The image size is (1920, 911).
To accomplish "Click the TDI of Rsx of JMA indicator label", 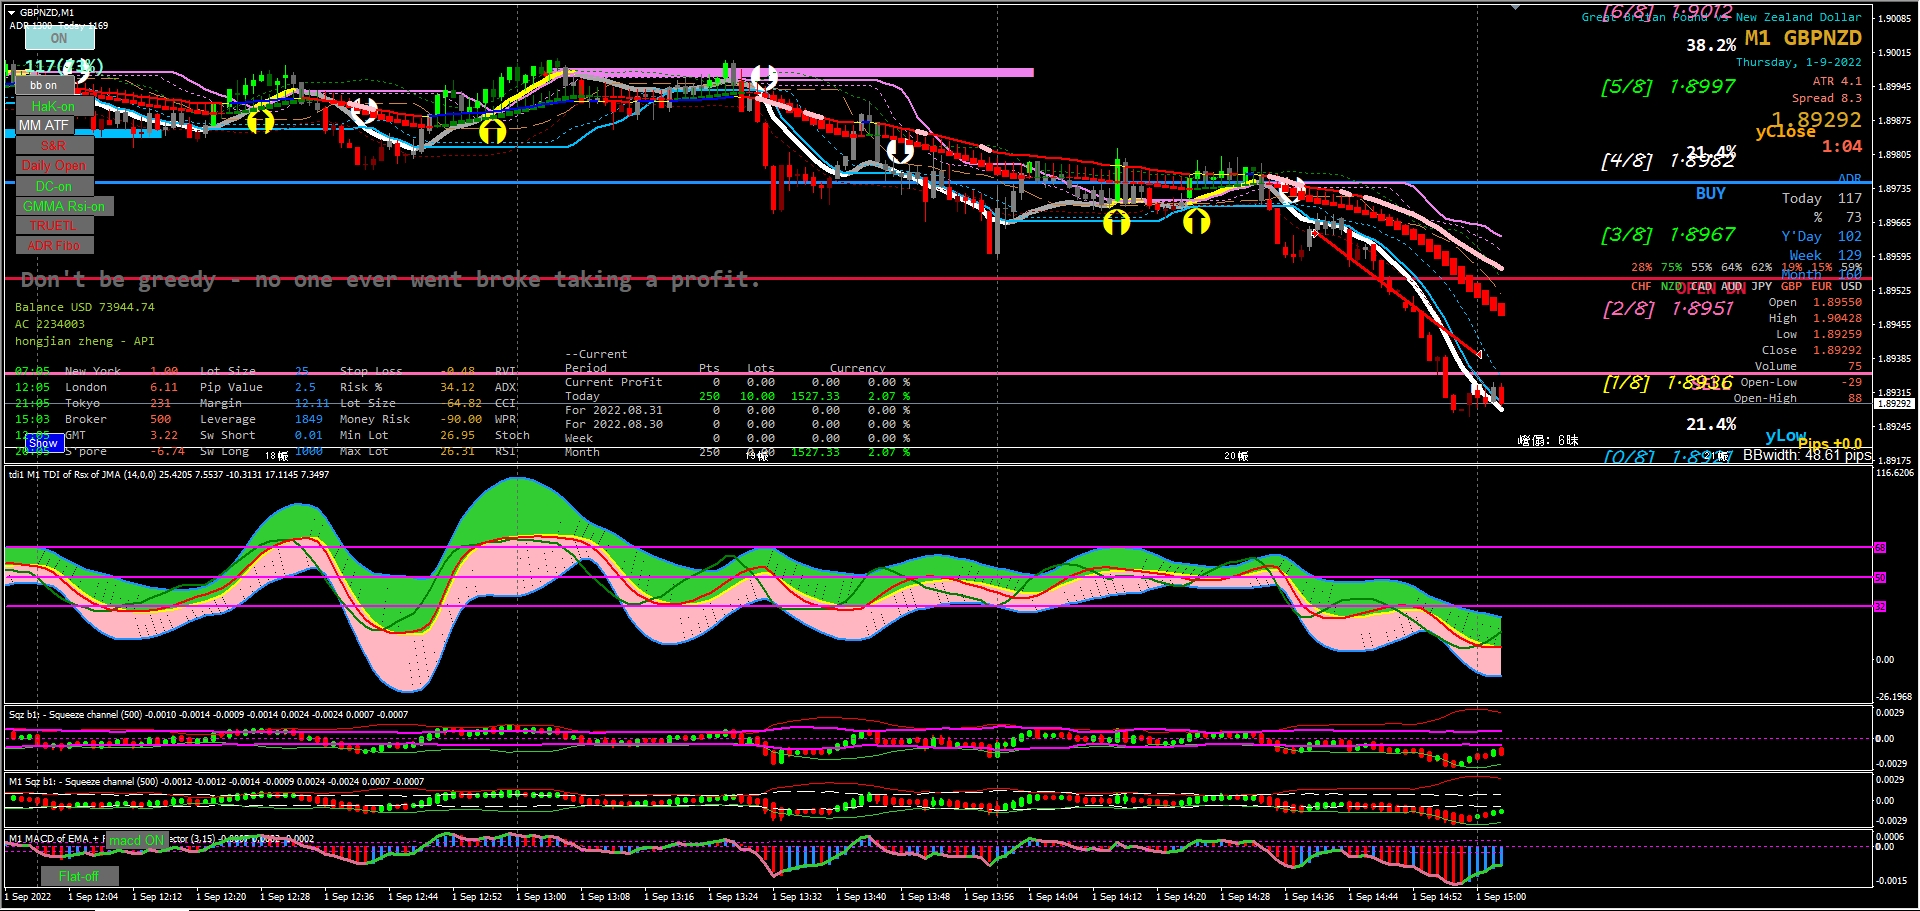I will [x=168, y=475].
